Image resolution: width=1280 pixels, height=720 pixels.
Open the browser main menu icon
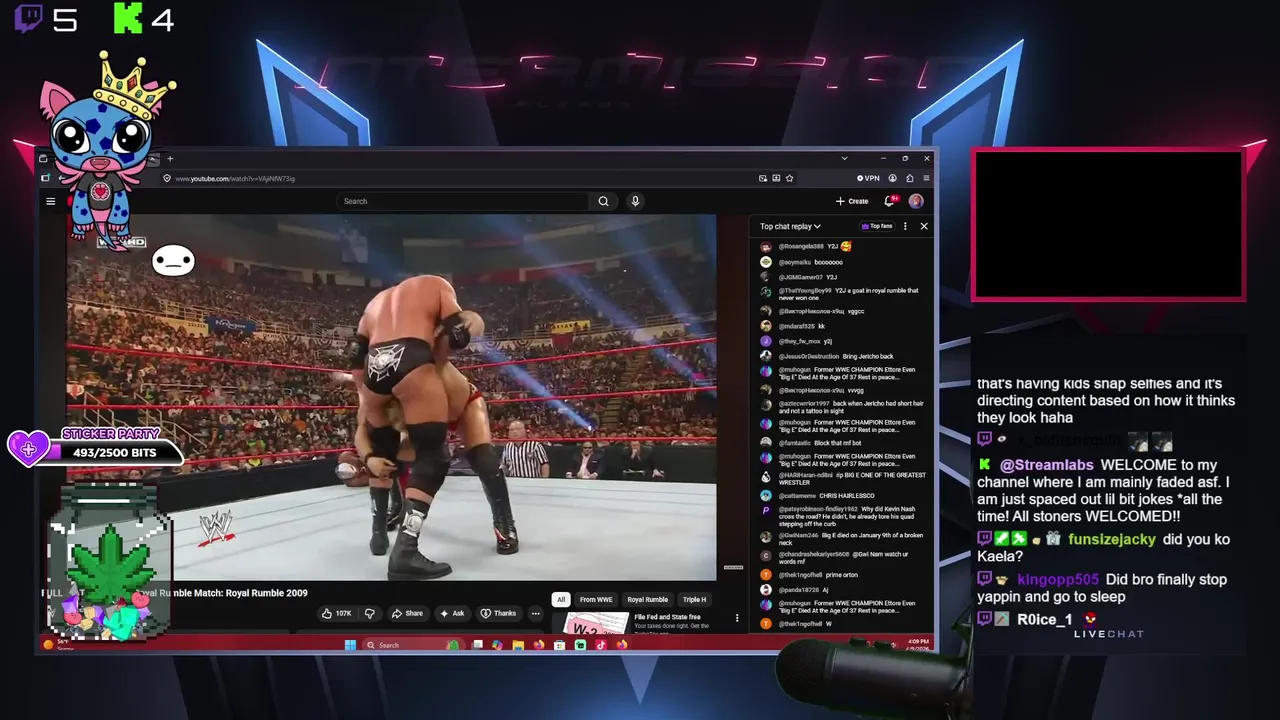[924, 178]
